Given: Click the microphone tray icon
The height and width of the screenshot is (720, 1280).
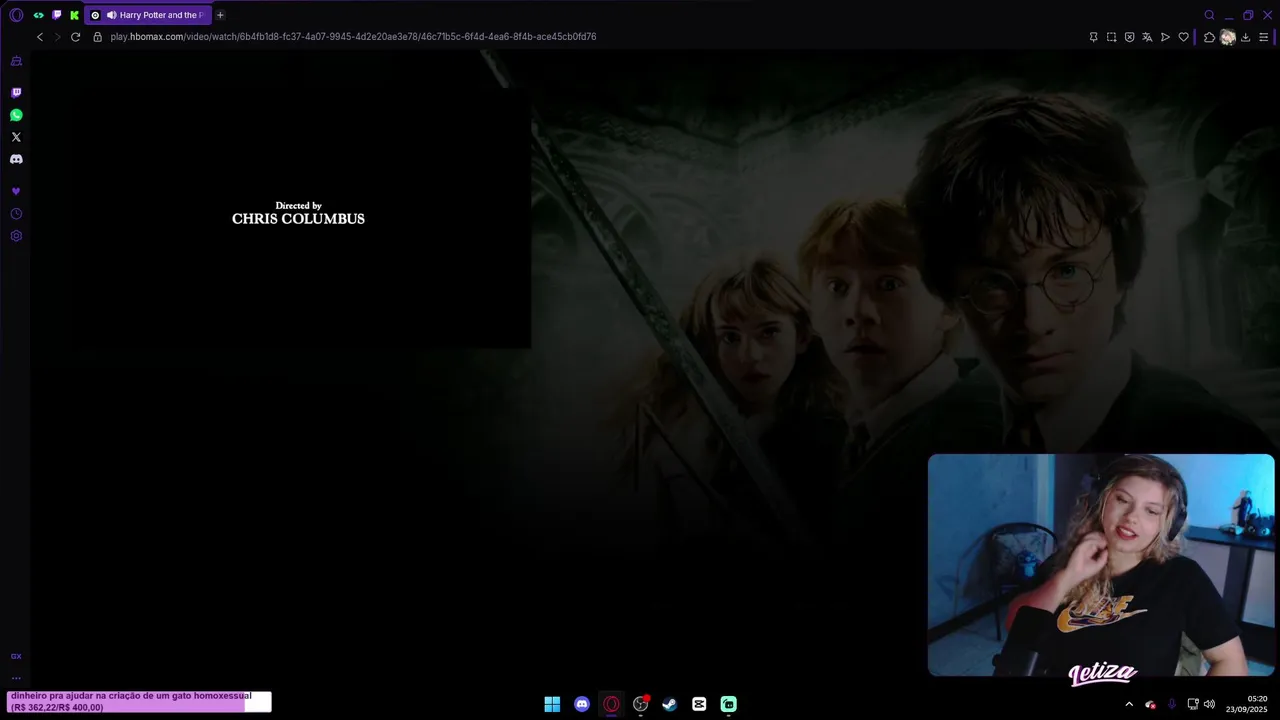Looking at the screenshot, I should (1172, 704).
